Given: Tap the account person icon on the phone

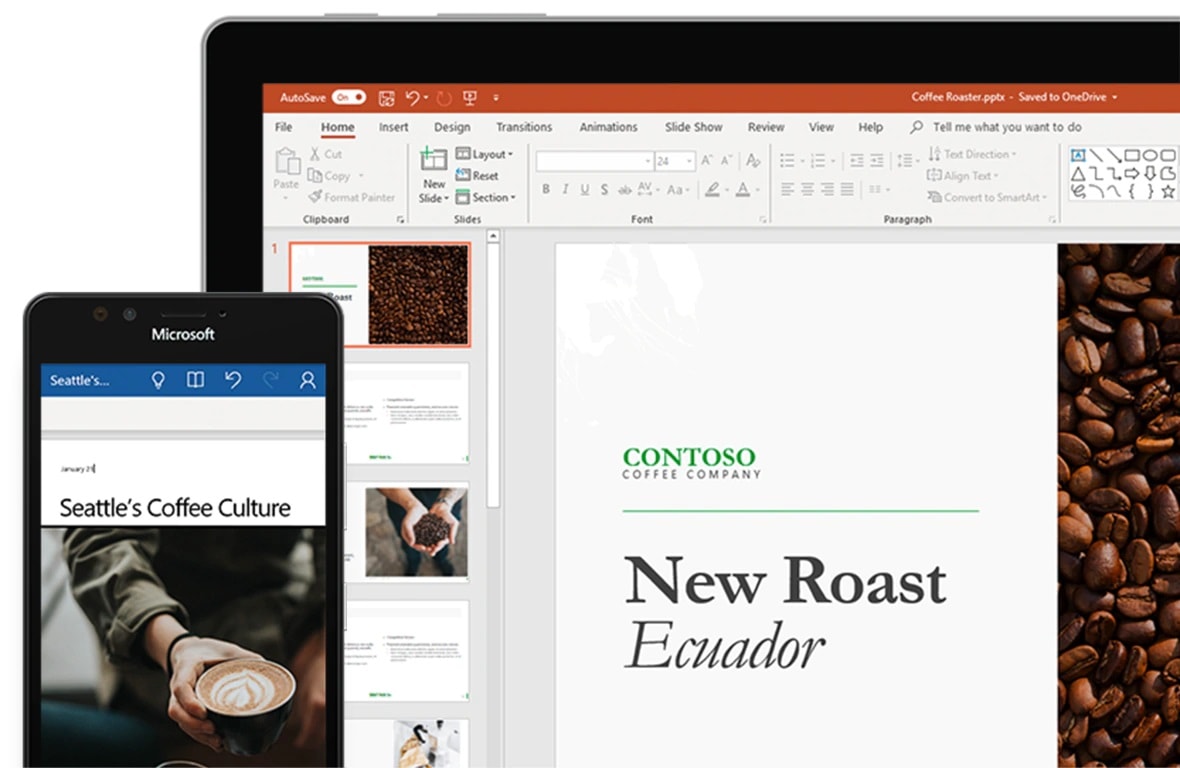Looking at the screenshot, I should [x=308, y=380].
